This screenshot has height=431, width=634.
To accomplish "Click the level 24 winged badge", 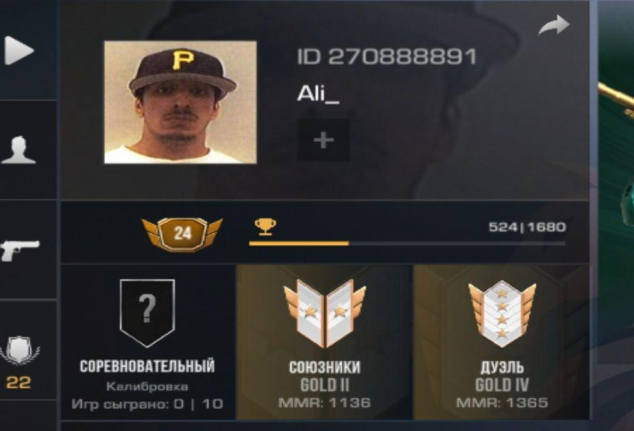I will coord(182,234).
